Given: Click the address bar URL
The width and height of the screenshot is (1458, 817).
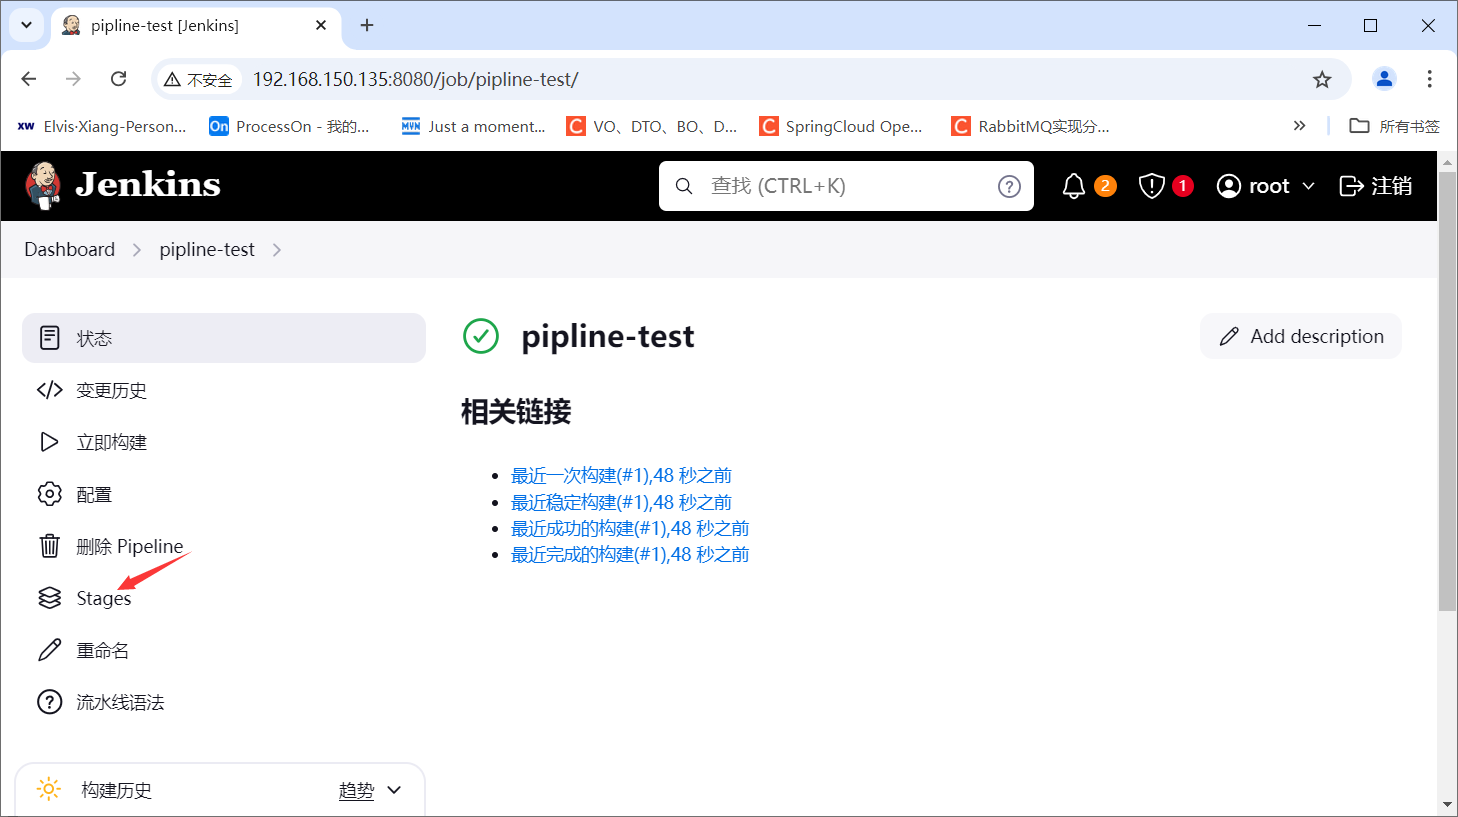Looking at the screenshot, I should tap(415, 79).
